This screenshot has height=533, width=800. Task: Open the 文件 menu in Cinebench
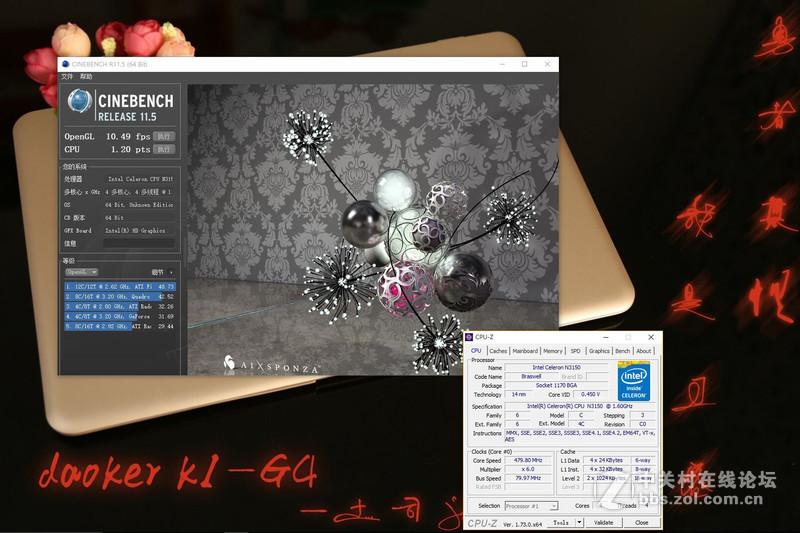click(67, 76)
